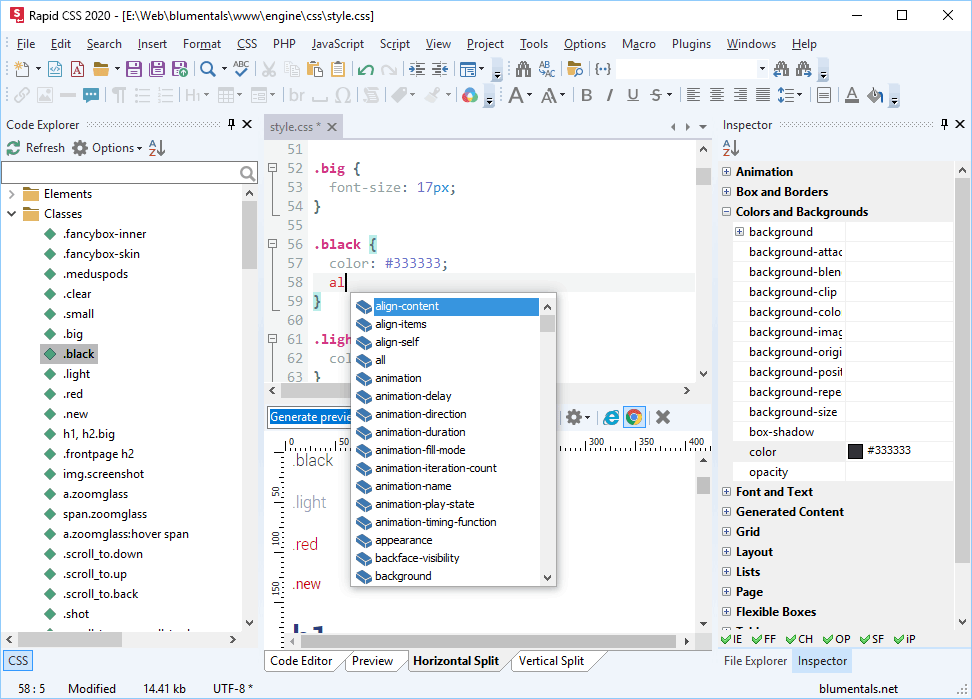Click the Paste icon
The width and height of the screenshot is (972, 699).
point(315,69)
